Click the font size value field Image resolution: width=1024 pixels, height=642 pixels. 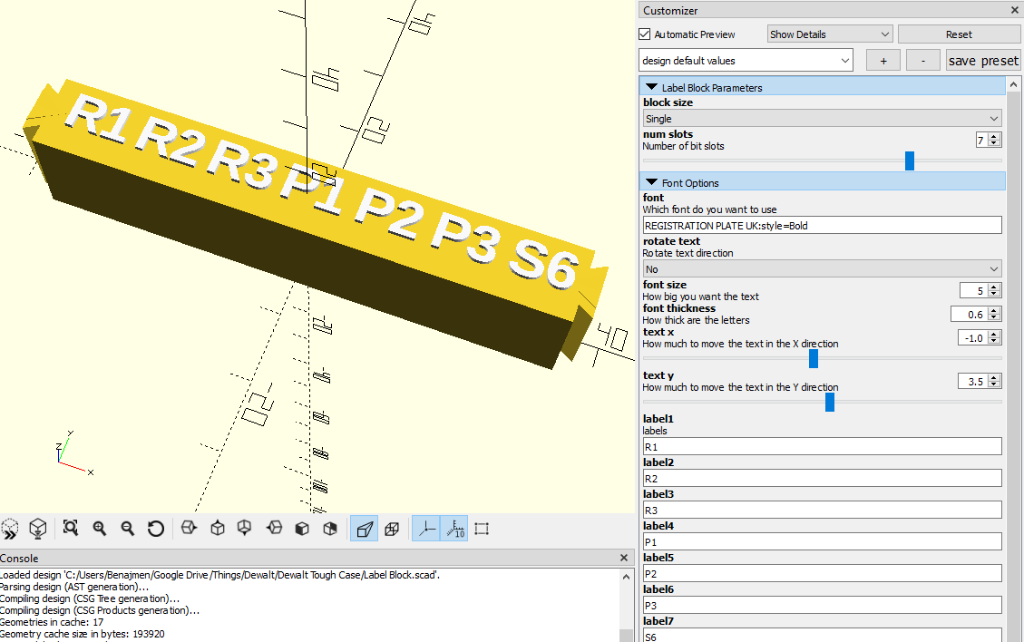[974, 291]
